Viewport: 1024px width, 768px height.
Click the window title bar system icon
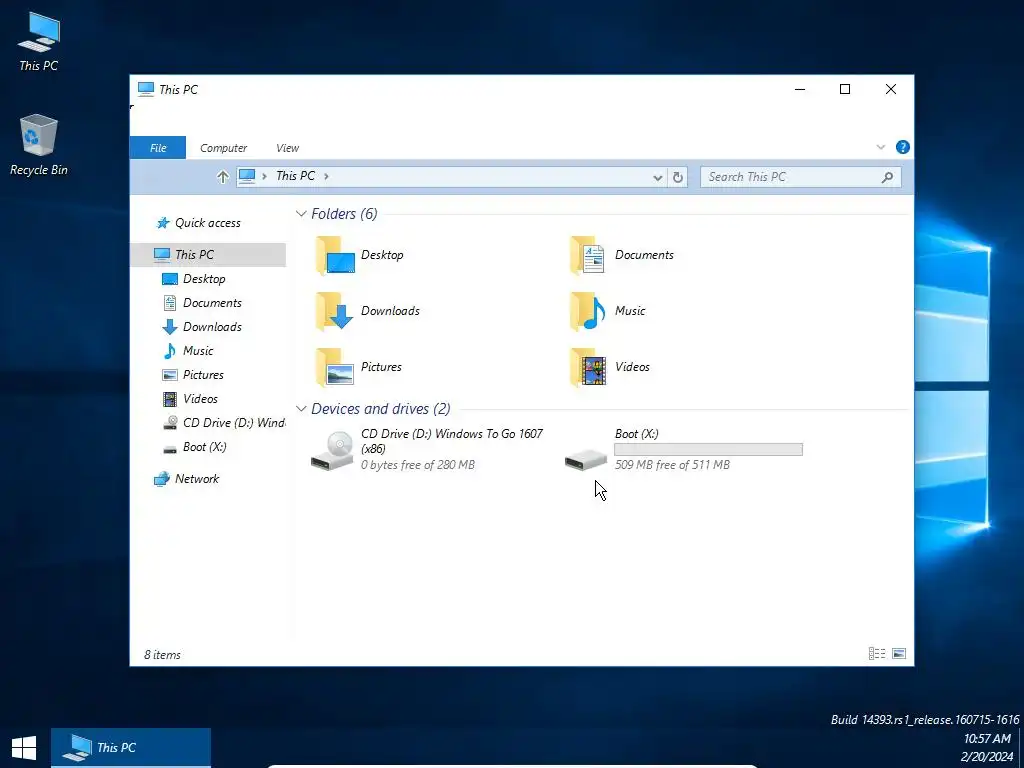pyautogui.click(x=146, y=89)
